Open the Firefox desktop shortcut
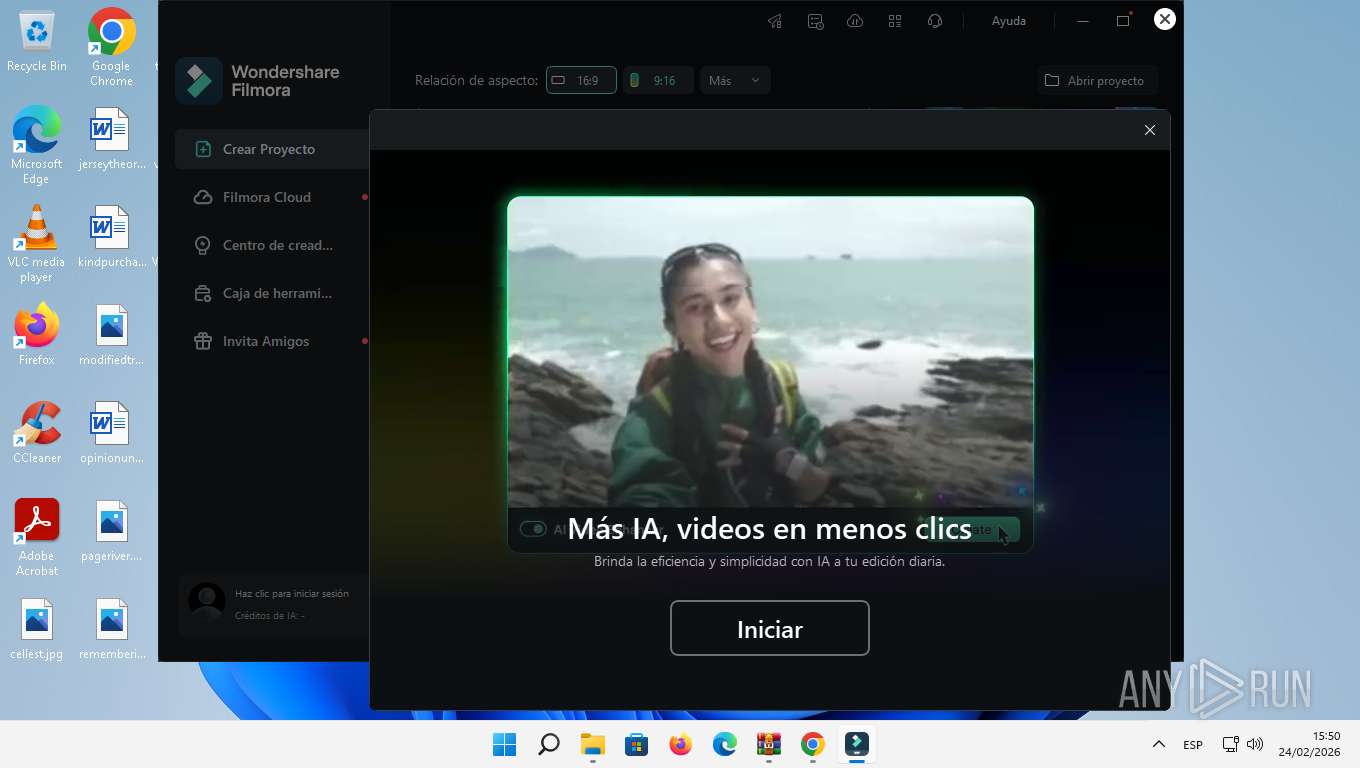The width and height of the screenshot is (1360, 768). [37, 334]
